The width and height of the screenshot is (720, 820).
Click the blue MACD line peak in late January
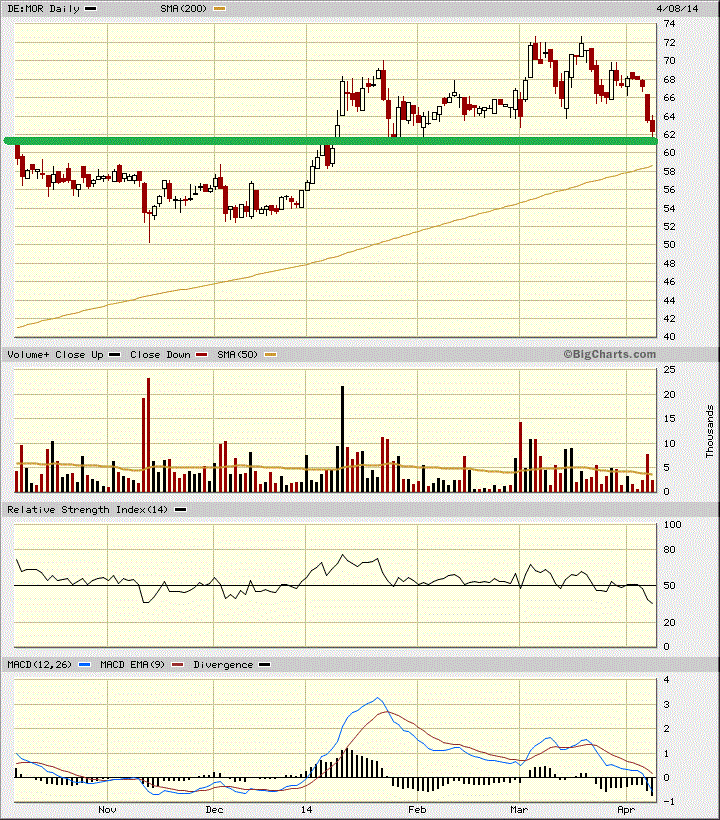[x=378, y=698]
